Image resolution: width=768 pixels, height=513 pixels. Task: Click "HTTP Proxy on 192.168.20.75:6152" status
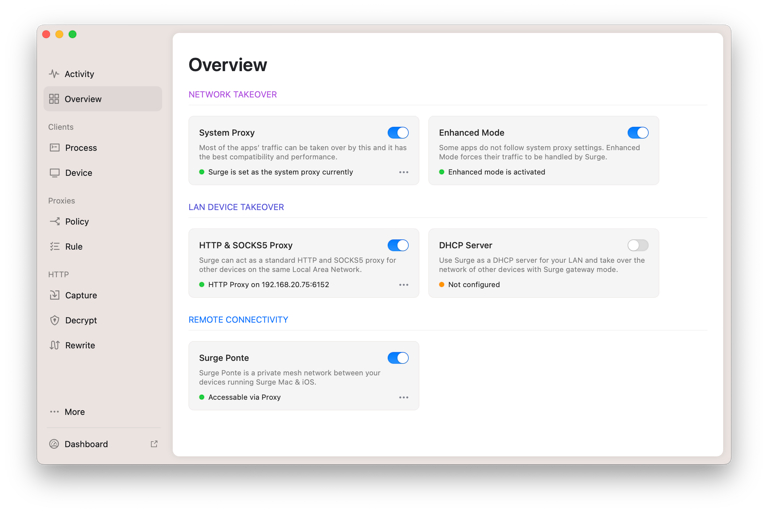tap(268, 285)
